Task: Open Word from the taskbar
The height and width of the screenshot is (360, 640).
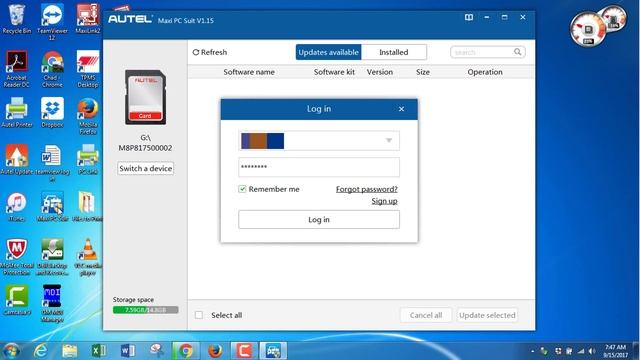Action: point(128,351)
